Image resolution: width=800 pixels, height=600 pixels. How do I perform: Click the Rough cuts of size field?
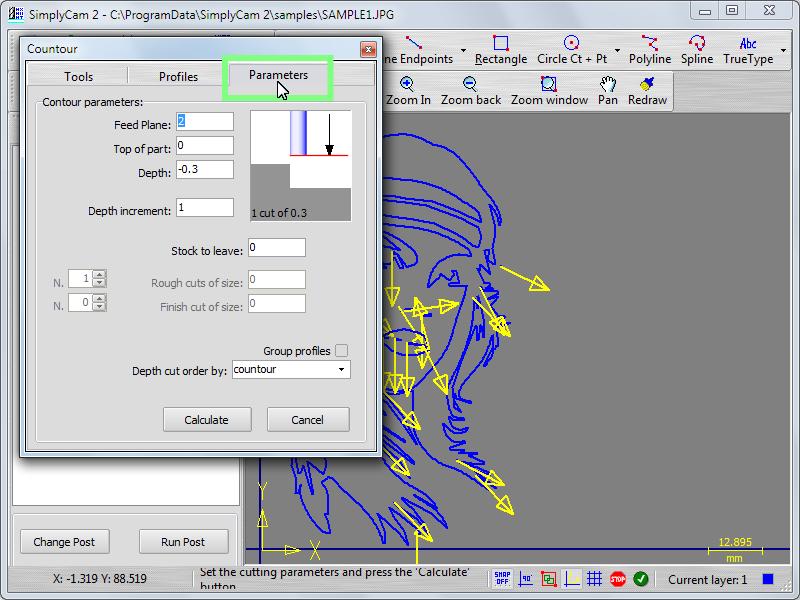coord(277,280)
